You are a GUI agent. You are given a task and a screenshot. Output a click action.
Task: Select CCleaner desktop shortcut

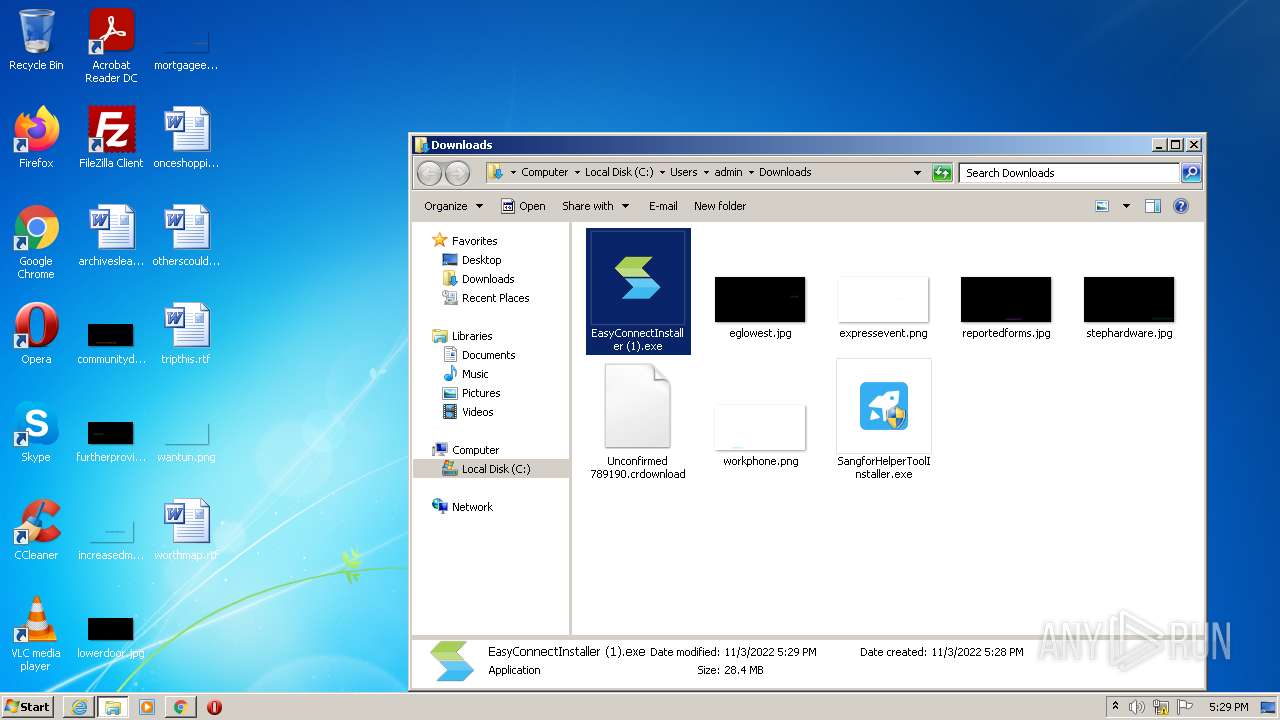pos(36,530)
